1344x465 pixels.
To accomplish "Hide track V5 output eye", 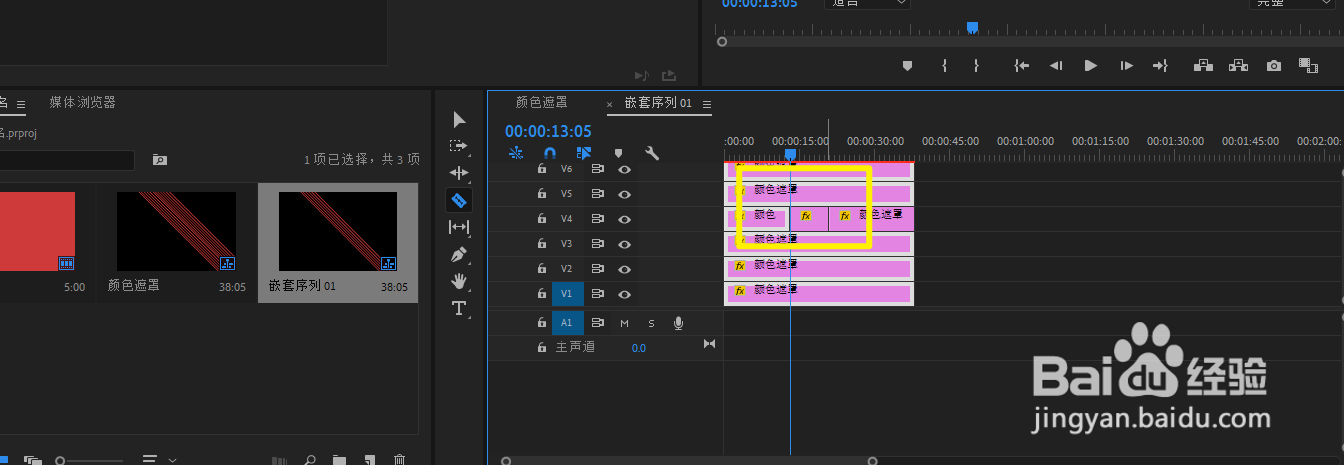I will point(625,194).
